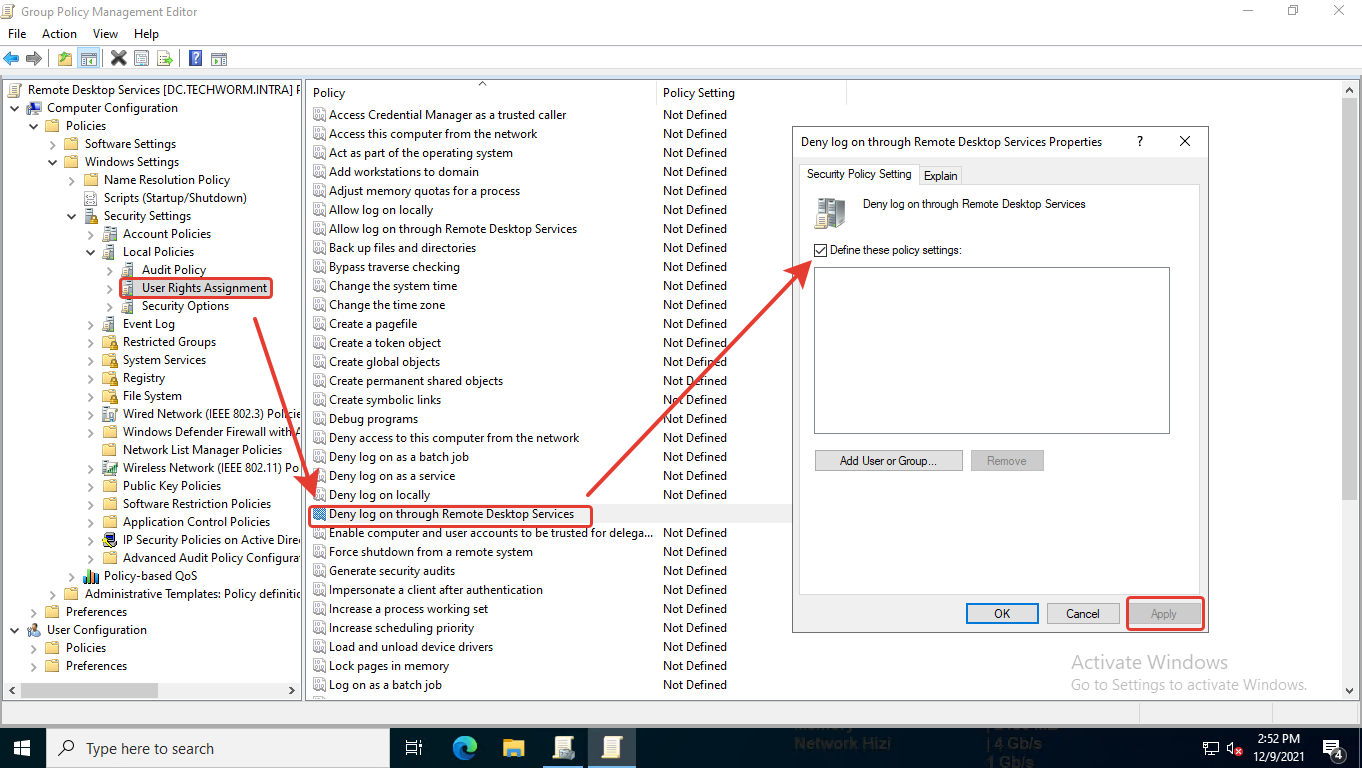Image resolution: width=1362 pixels, height=768 pixels.
Task: Select Security Options in the tree
Action: (185, 306)
